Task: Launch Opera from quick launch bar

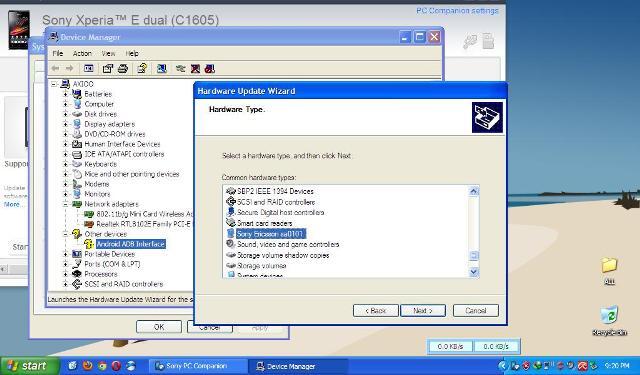Action: pos(116,366)
